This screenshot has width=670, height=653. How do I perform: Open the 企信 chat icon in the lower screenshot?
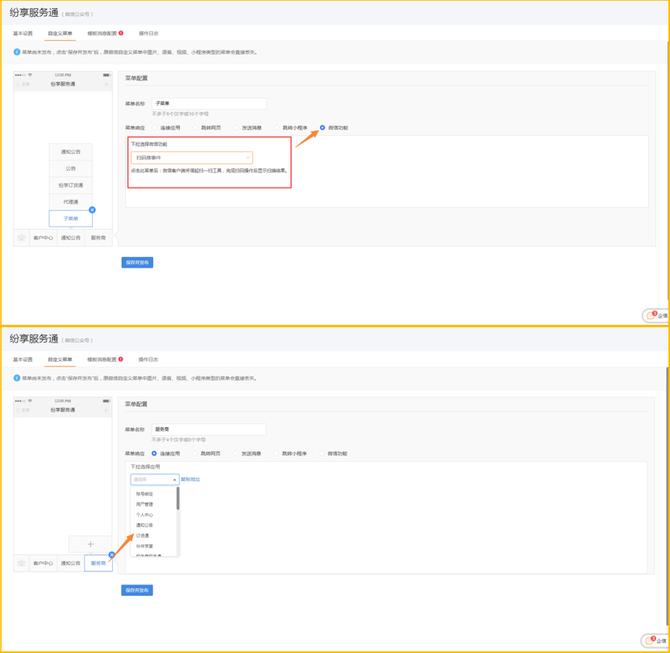click(654, 640)
